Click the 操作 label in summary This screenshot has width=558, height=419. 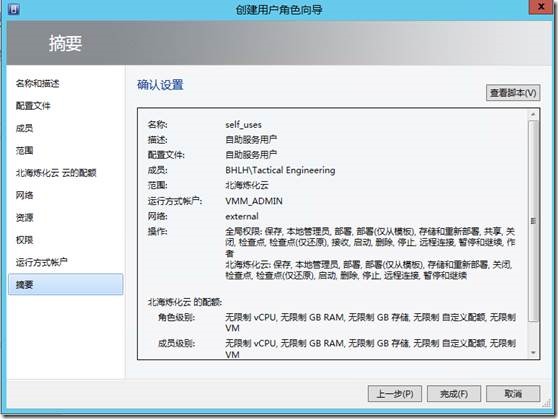coord(157,231)
